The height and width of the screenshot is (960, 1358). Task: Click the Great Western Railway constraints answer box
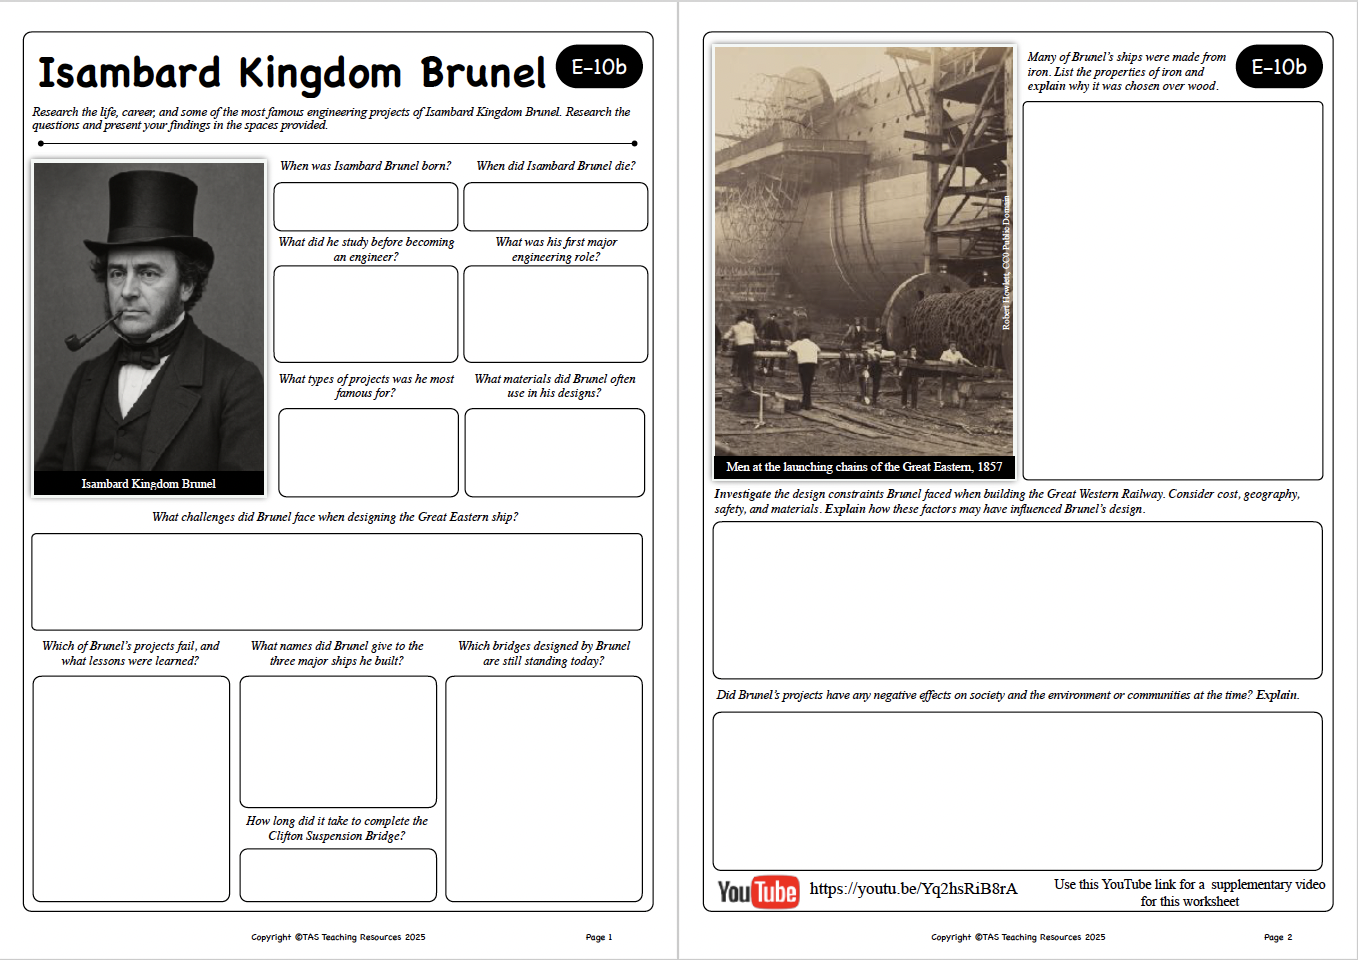coord(1017,600)
